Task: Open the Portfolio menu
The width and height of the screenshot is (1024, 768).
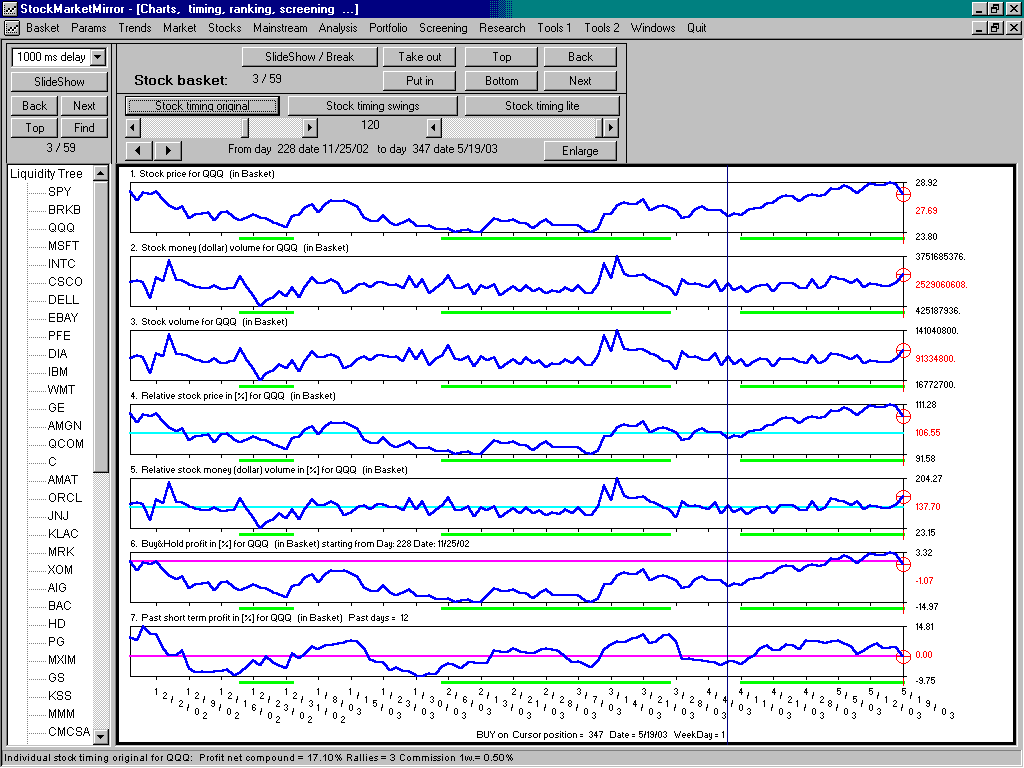Action: [x=388, y=28]
